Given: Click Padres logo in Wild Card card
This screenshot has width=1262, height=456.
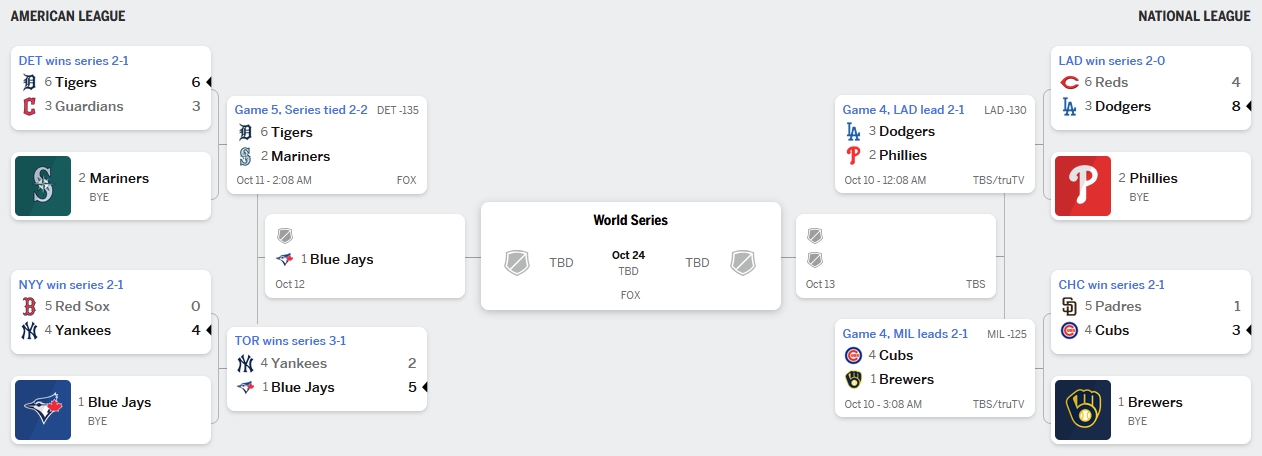Looking at the screenshot, I should coord(1068,306).
